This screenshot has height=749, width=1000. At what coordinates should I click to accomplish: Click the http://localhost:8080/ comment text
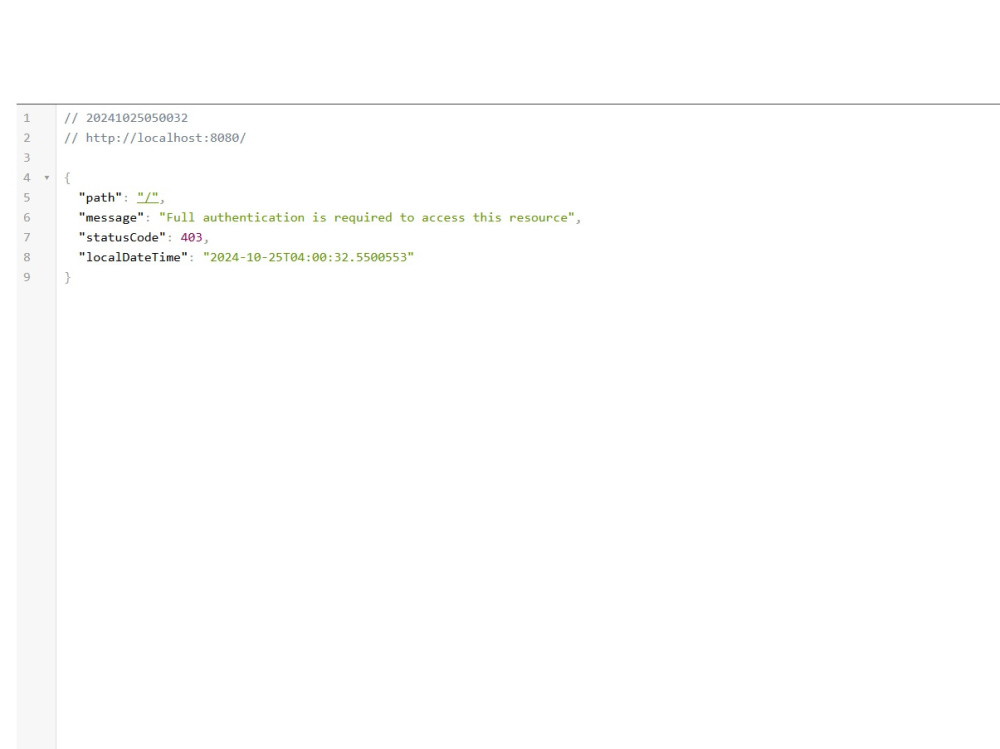[x=155, y=138]
